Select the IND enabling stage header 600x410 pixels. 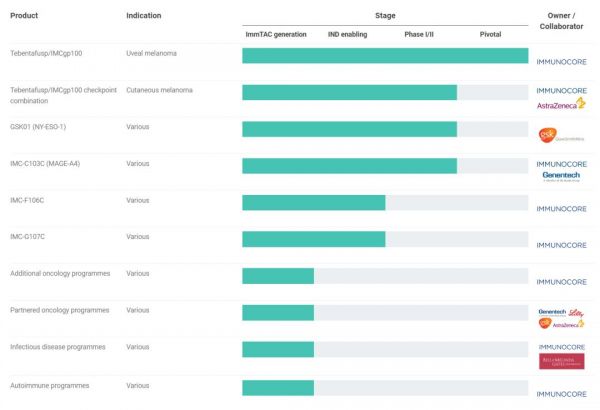347,34
